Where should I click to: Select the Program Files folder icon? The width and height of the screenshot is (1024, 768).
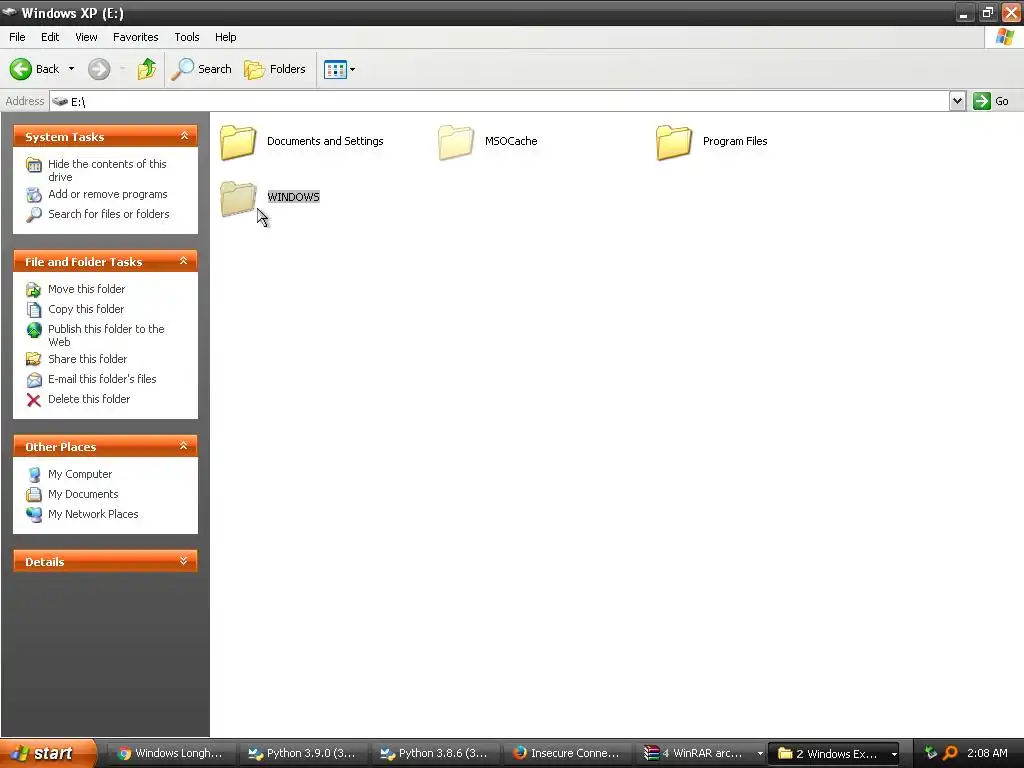point(674,142)
